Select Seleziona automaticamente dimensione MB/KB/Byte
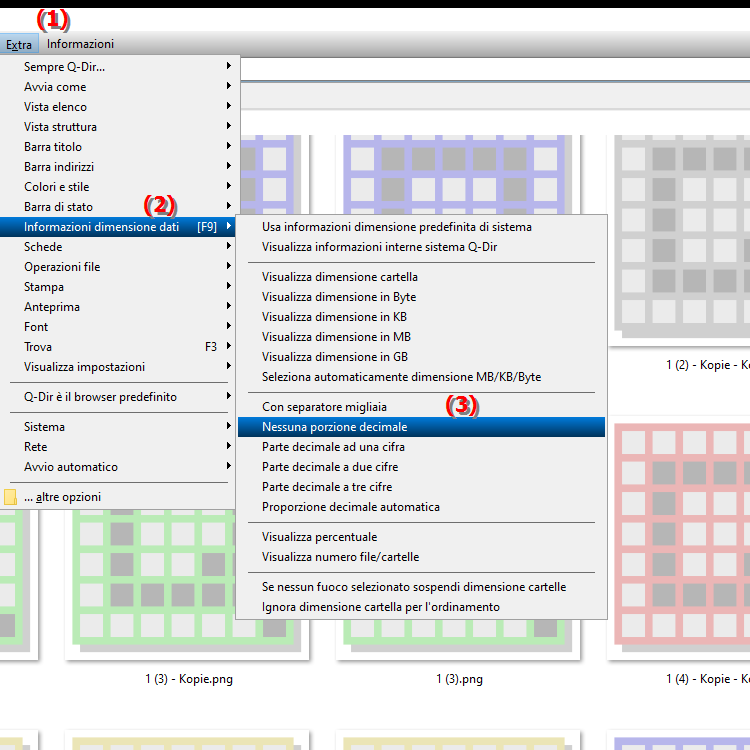Viewport: 750px width, 750px height. pos(421,377)
